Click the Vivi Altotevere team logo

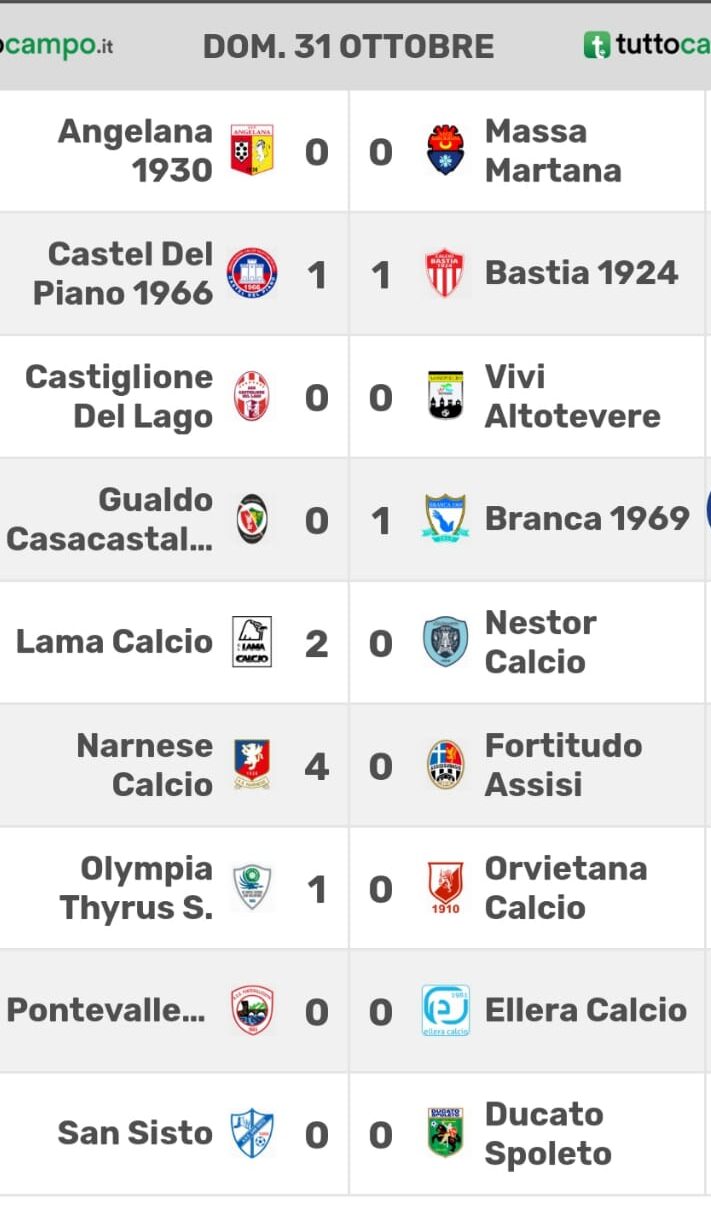(x=445, y=396)
